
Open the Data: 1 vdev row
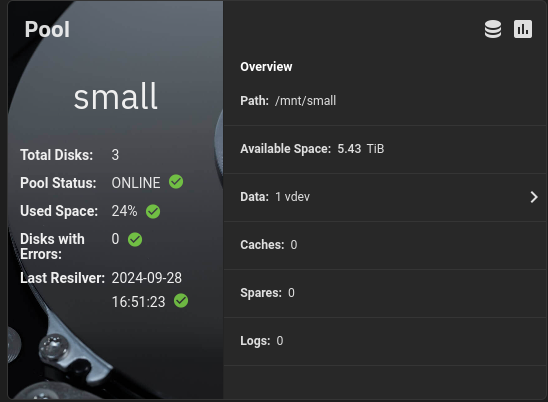(385, 197)
